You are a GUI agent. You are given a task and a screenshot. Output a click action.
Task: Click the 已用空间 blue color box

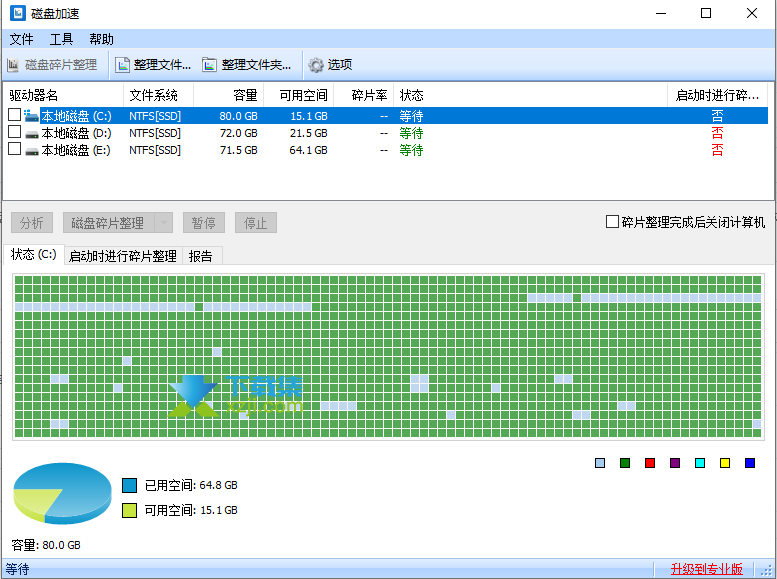pyautogui.click(x=129, y=485)
